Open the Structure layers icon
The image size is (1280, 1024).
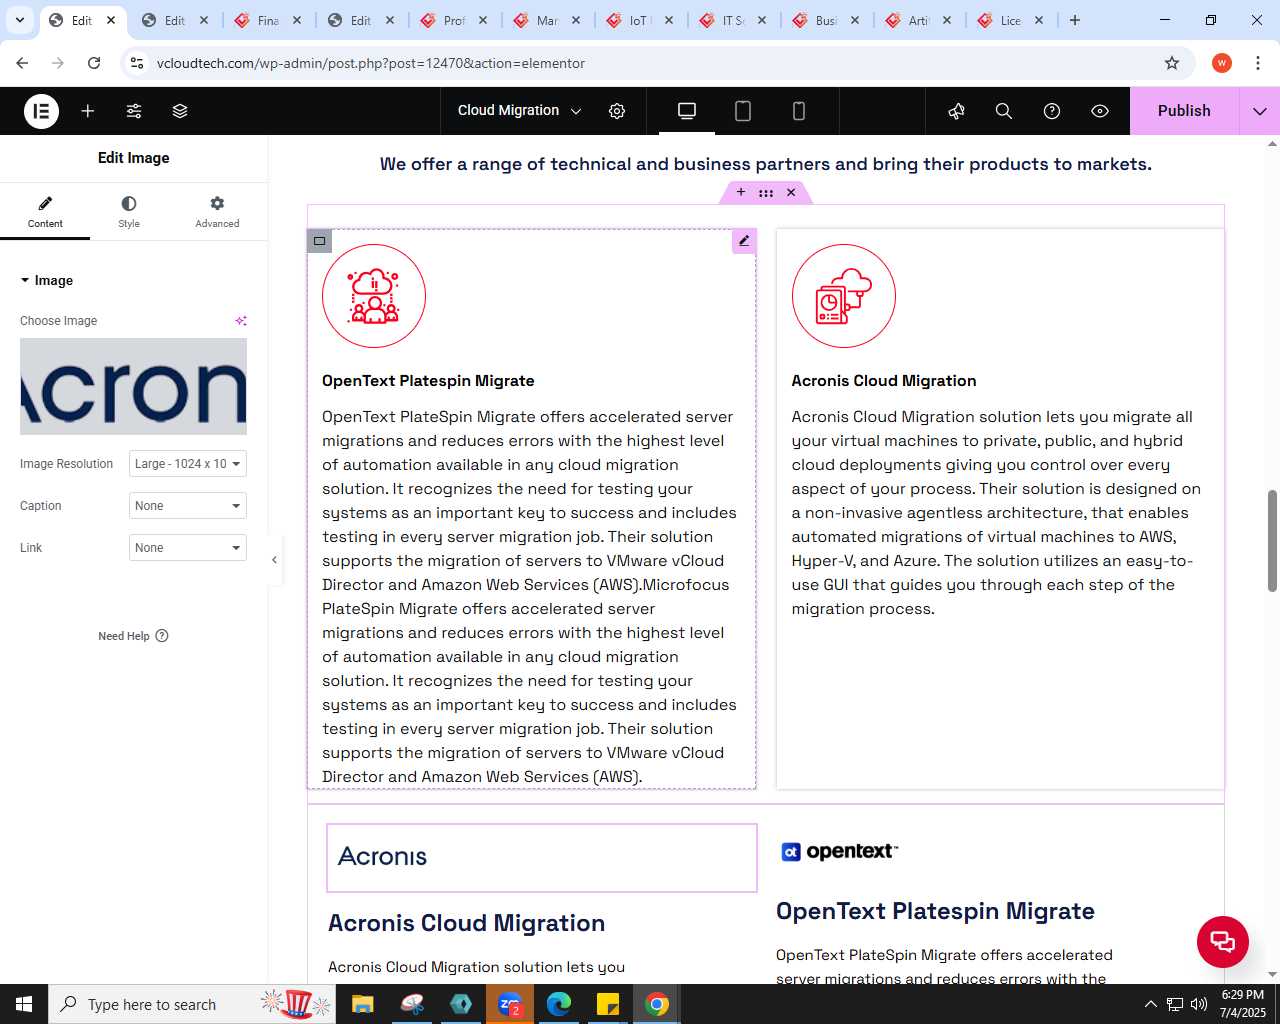180,111
